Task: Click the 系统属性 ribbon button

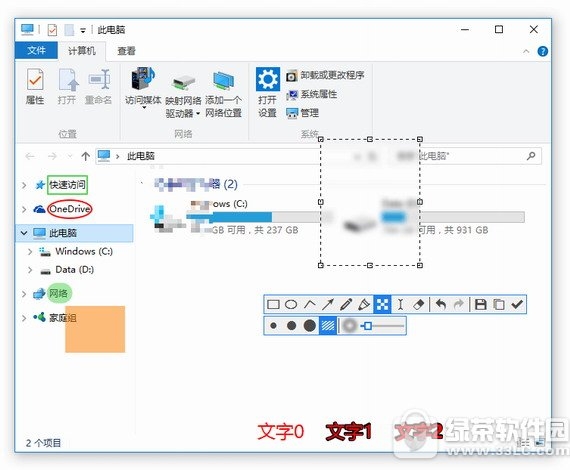Action: point(311,95)
